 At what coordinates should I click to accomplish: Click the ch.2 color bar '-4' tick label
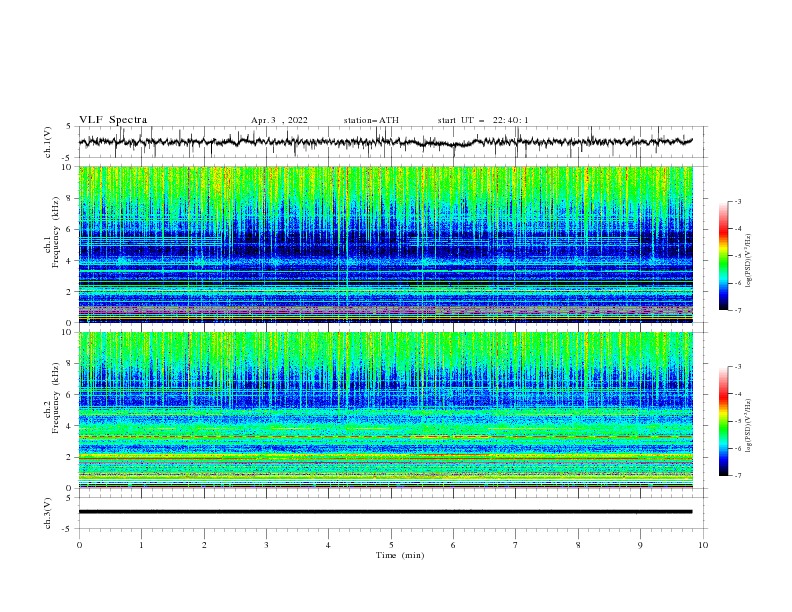[x=737, y=394]
